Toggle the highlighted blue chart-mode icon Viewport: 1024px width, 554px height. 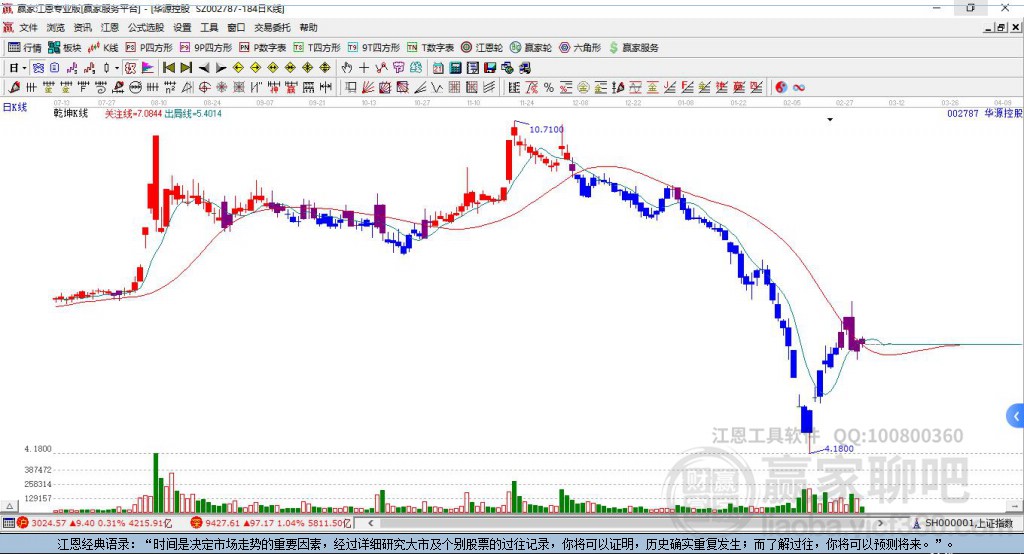pos(38,68)
